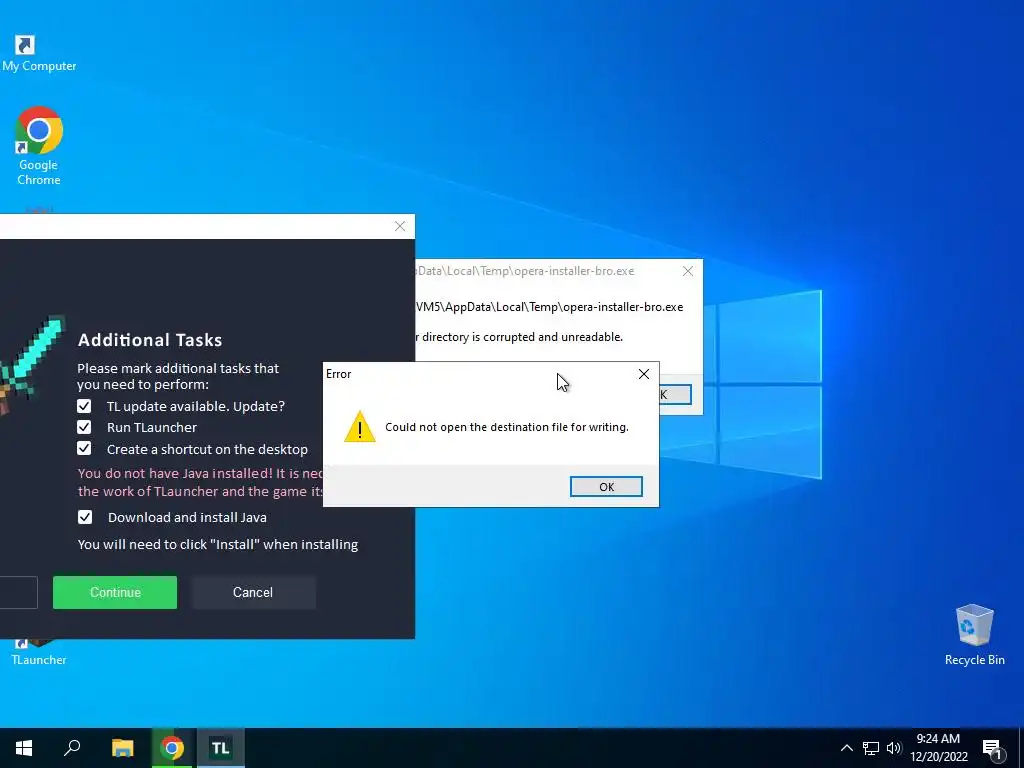Click 'Please mark additional tasks' text
The height and width of the screenshot is (768, 1024).
click(178, 376)
